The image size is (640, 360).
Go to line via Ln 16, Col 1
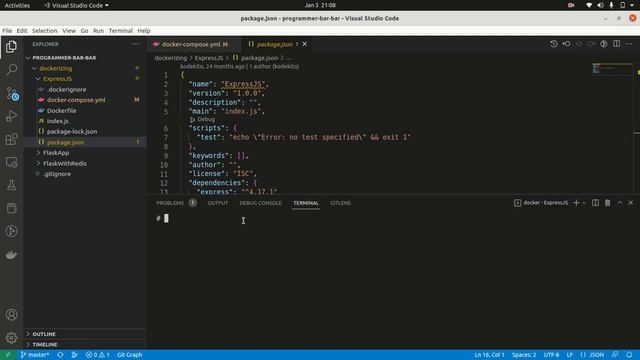tap(489, 355)
